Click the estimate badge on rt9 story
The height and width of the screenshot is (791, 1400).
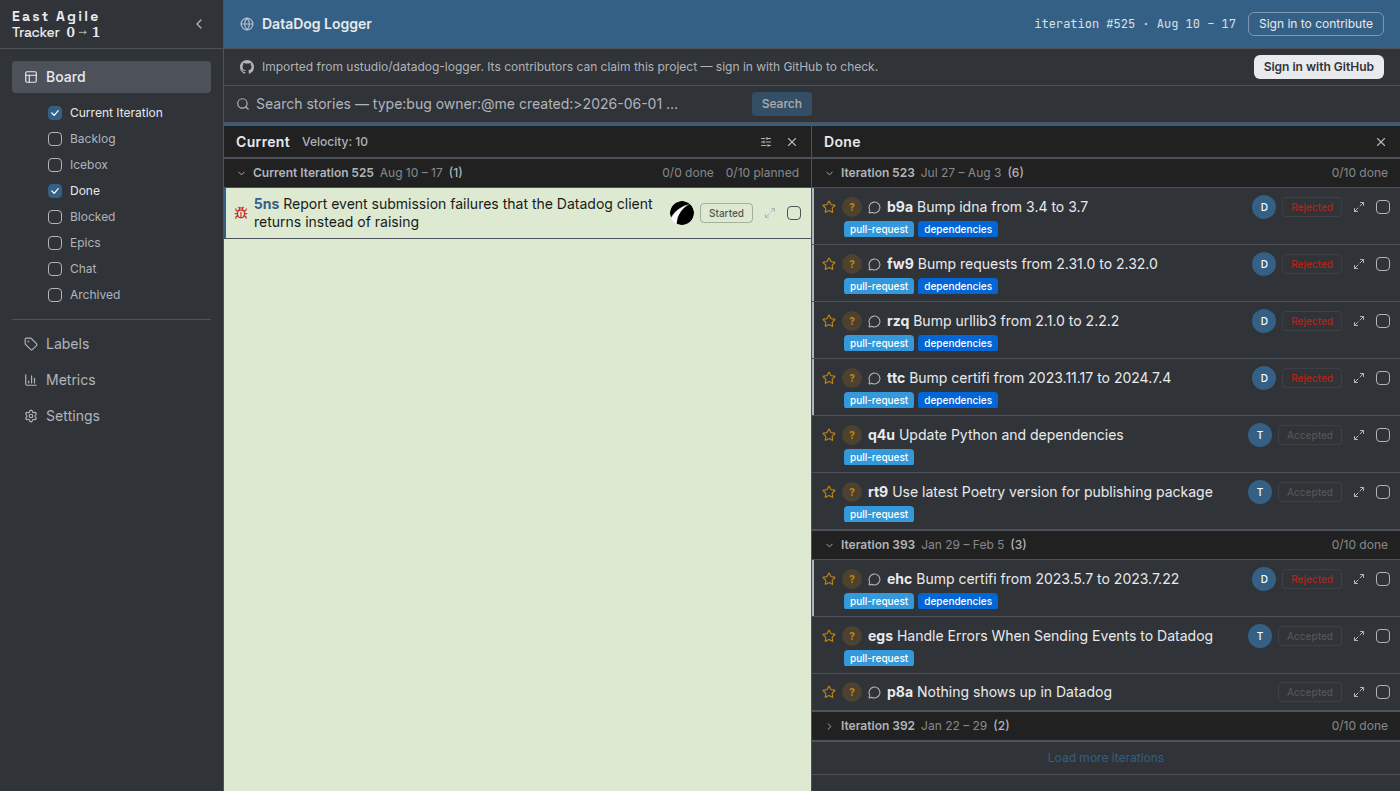coord(852,492)
